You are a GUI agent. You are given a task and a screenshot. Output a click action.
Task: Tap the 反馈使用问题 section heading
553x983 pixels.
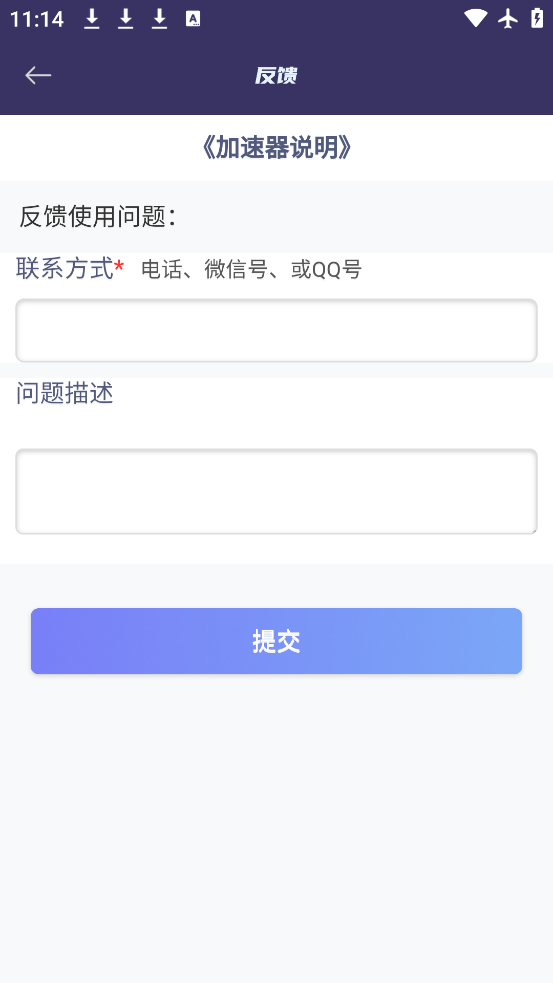click(97, 217)
